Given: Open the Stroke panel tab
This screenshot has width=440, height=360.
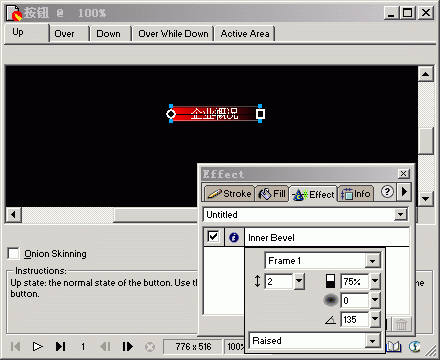Looking at the screenshot, I should point(229,194).
